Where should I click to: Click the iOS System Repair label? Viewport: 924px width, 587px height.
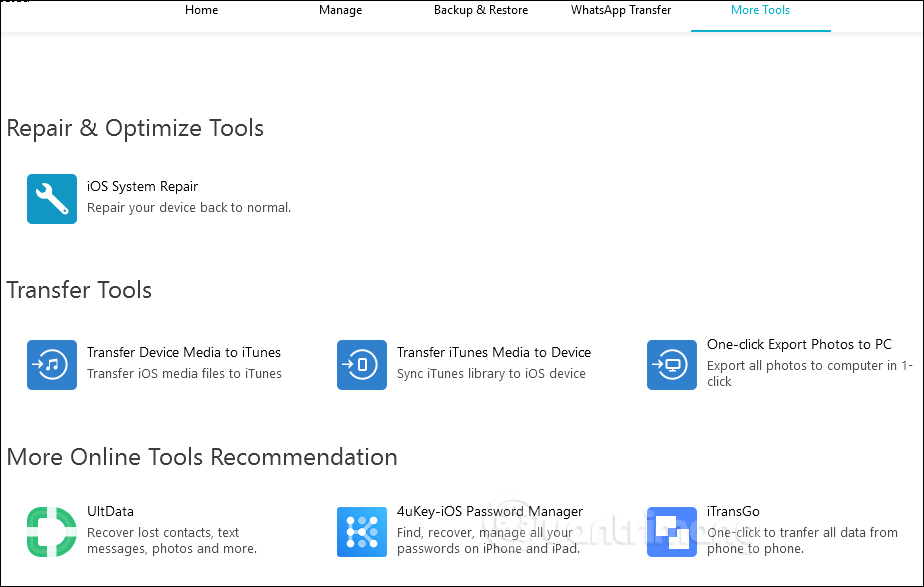tap(142, 186)
